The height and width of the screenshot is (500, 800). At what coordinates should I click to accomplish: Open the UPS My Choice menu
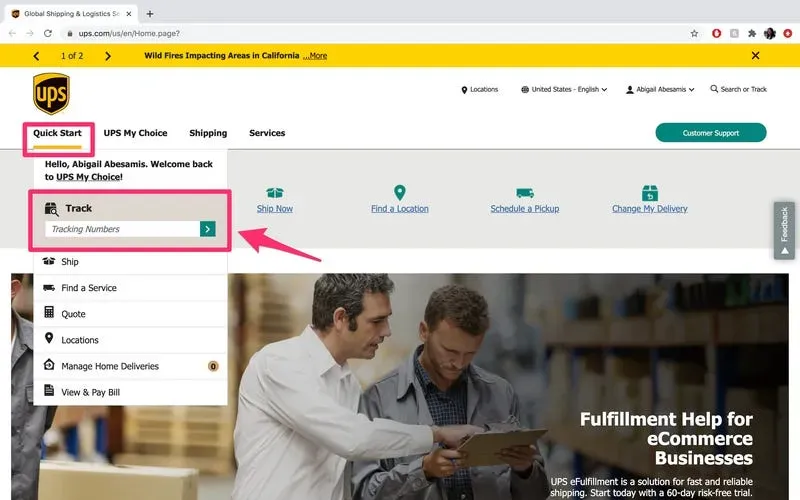(x=135, y=133)
